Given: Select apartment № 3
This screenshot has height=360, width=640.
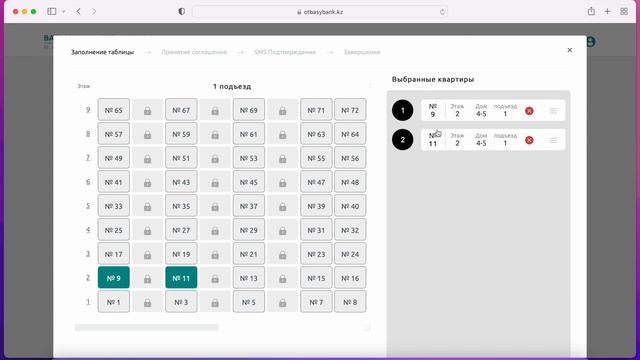Looking at the screenshot, I should (x=181, y=302).
